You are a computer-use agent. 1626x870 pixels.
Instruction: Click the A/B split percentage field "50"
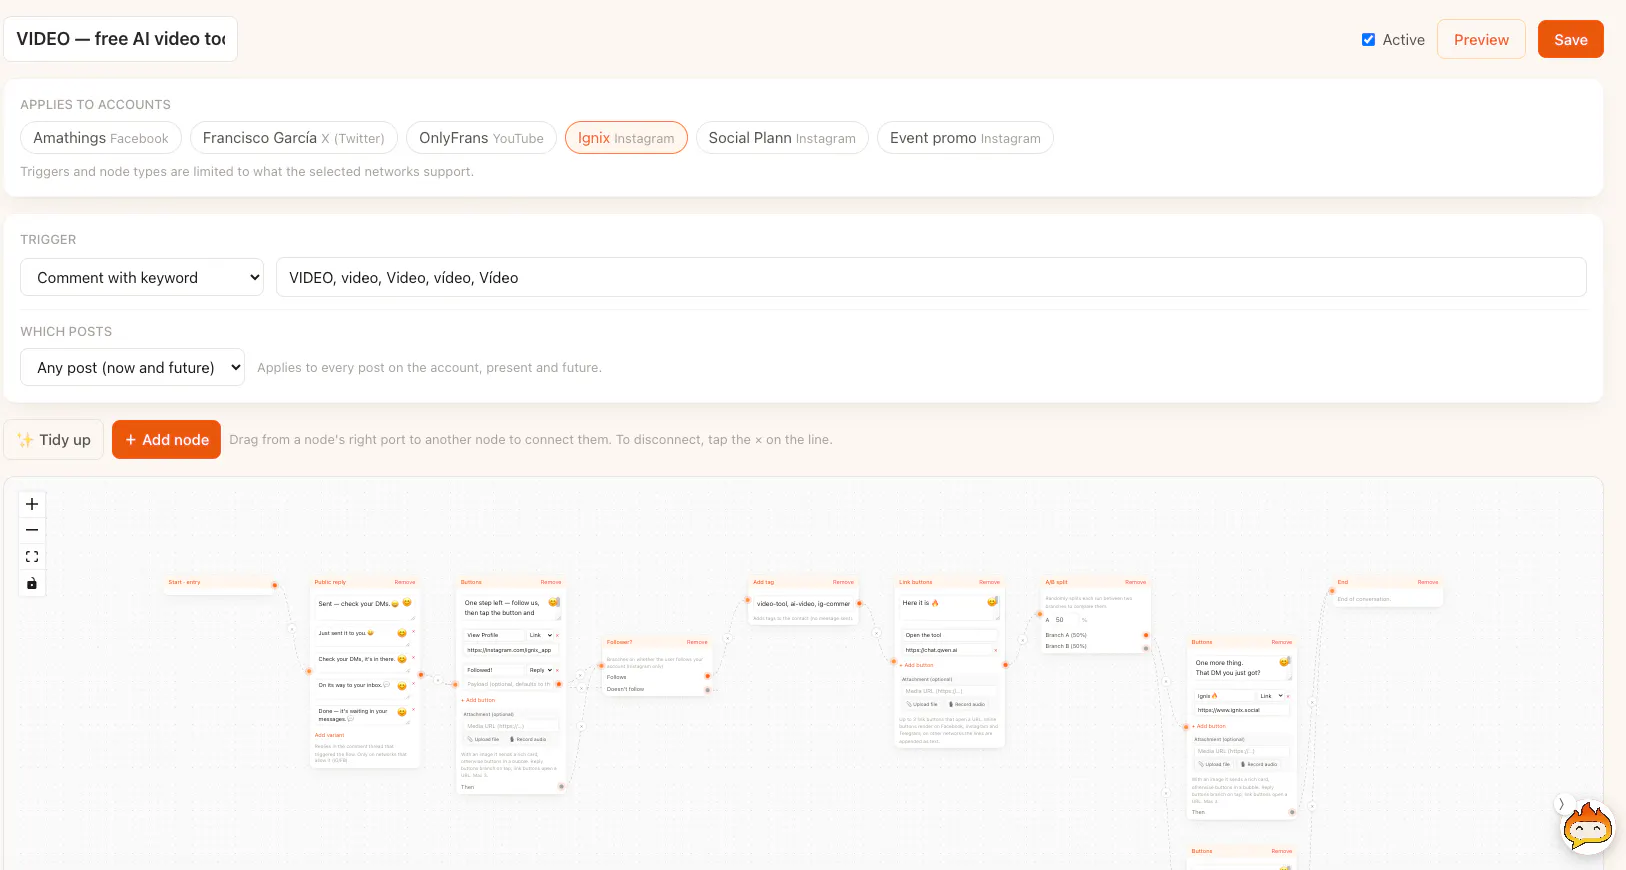pos(1066,620)
